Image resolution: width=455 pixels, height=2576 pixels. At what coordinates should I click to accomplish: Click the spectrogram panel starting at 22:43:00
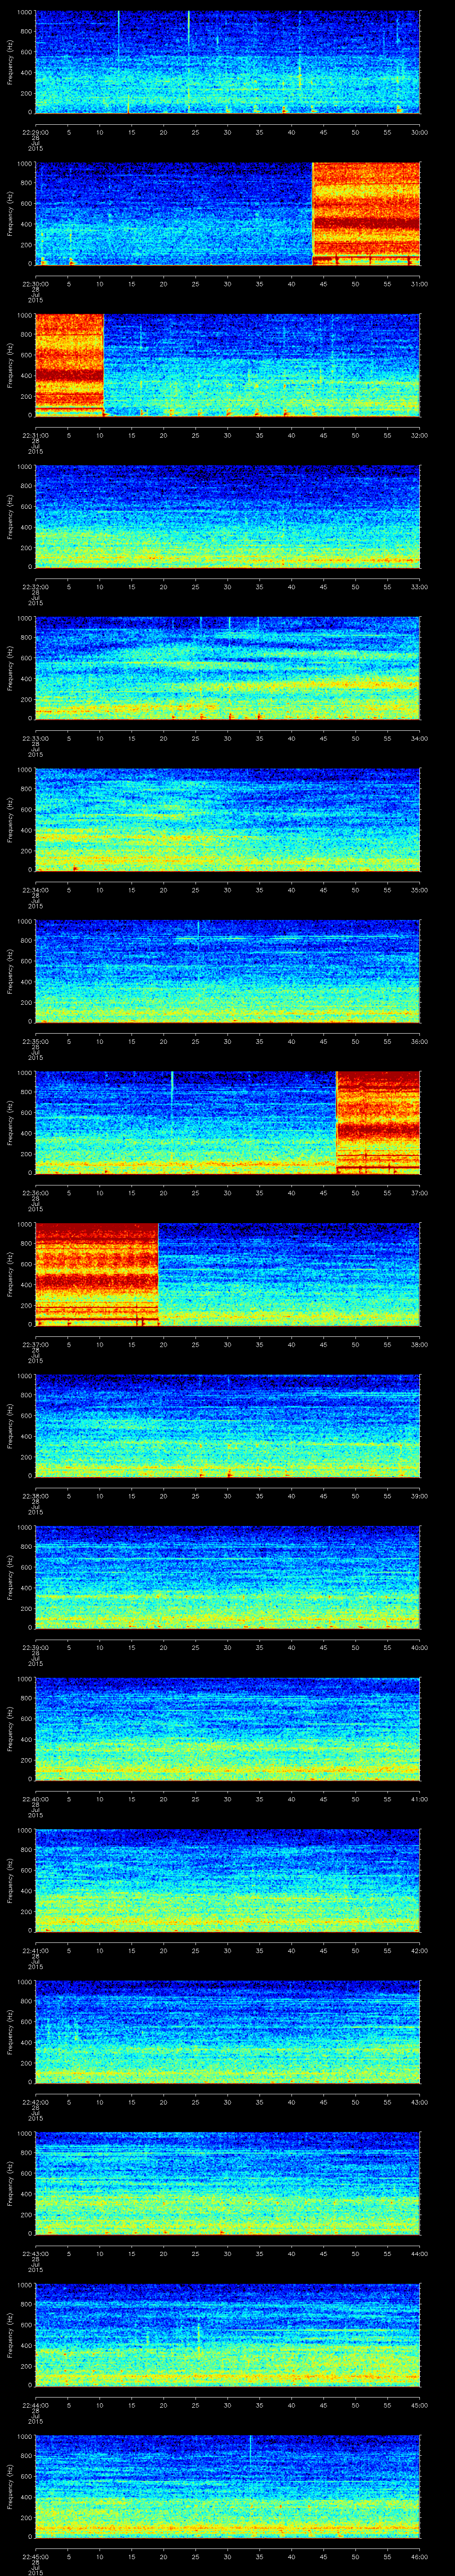(227, 2184)
